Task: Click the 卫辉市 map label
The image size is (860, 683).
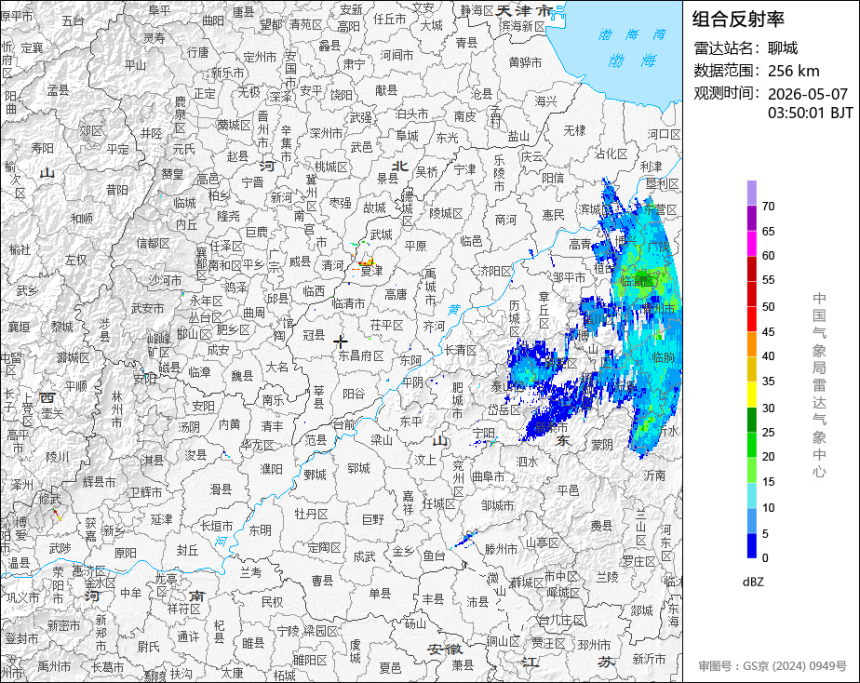Action: [x=146, y=493]
